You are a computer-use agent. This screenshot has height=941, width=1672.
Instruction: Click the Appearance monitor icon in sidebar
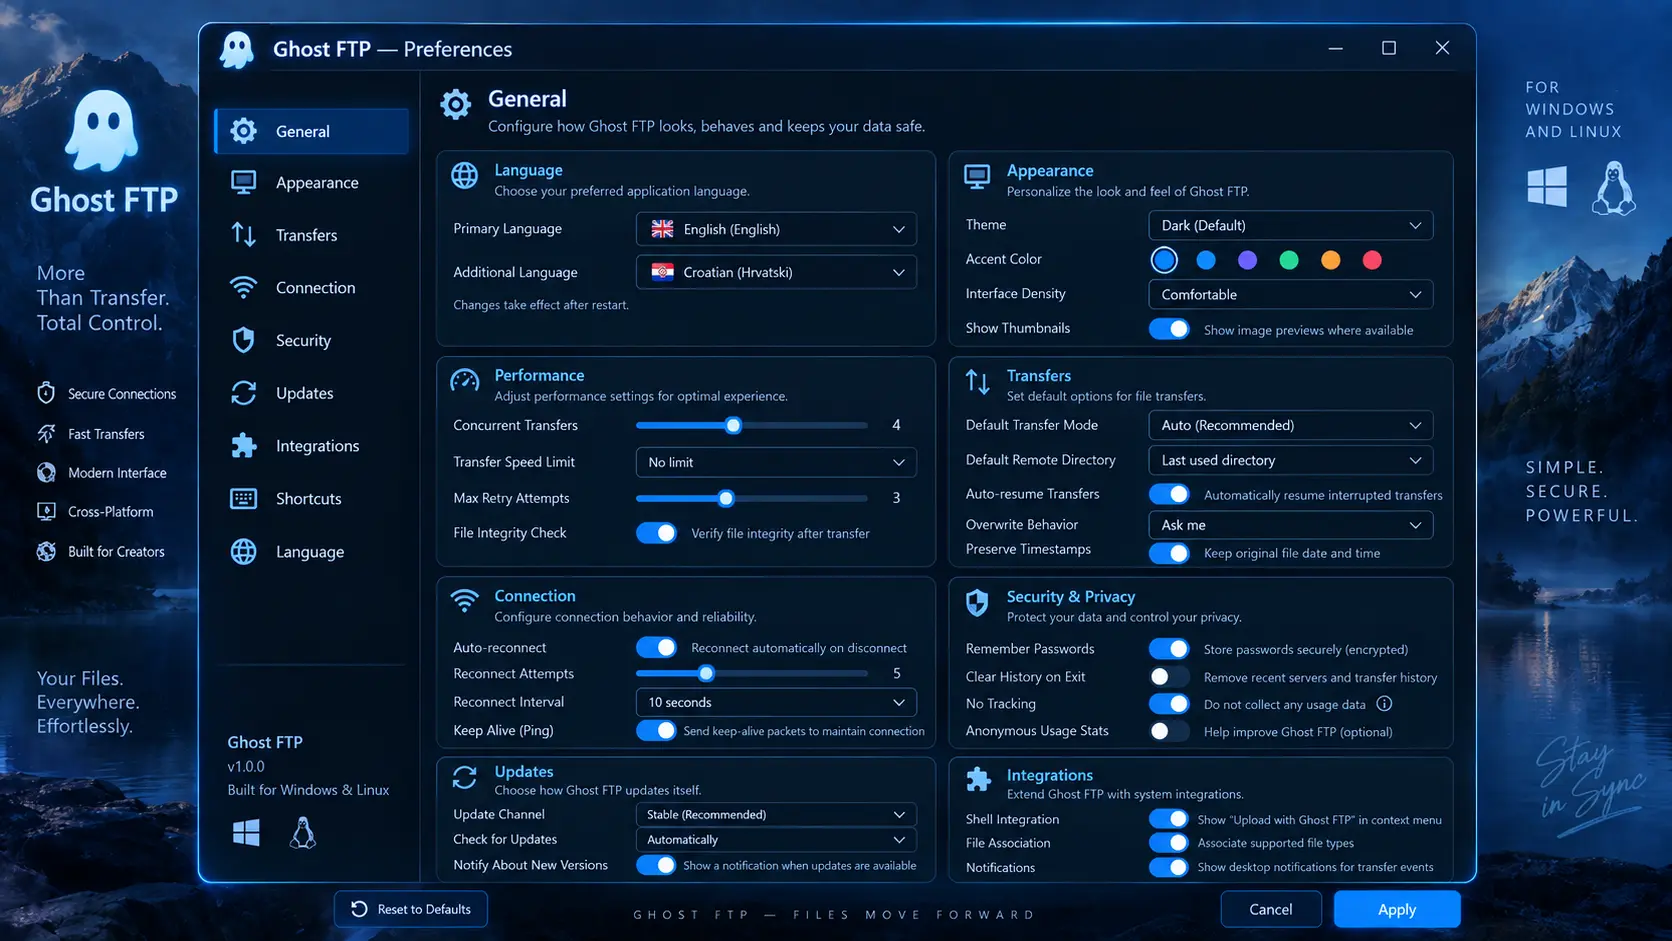243,183
